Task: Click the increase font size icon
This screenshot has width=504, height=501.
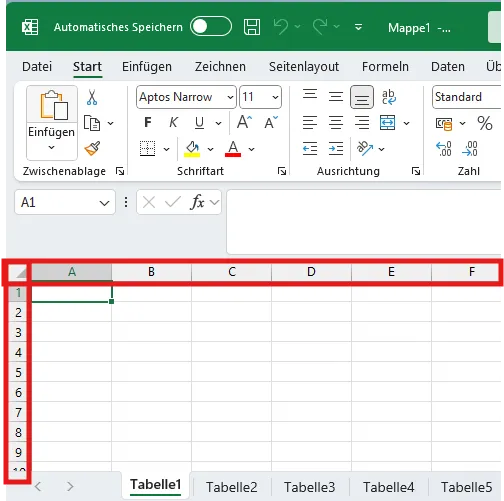Action: tap(244, 122)
